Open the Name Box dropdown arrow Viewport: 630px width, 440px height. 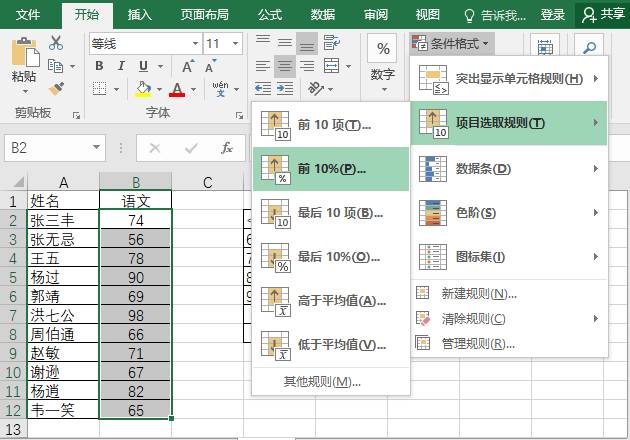(96, 147)
